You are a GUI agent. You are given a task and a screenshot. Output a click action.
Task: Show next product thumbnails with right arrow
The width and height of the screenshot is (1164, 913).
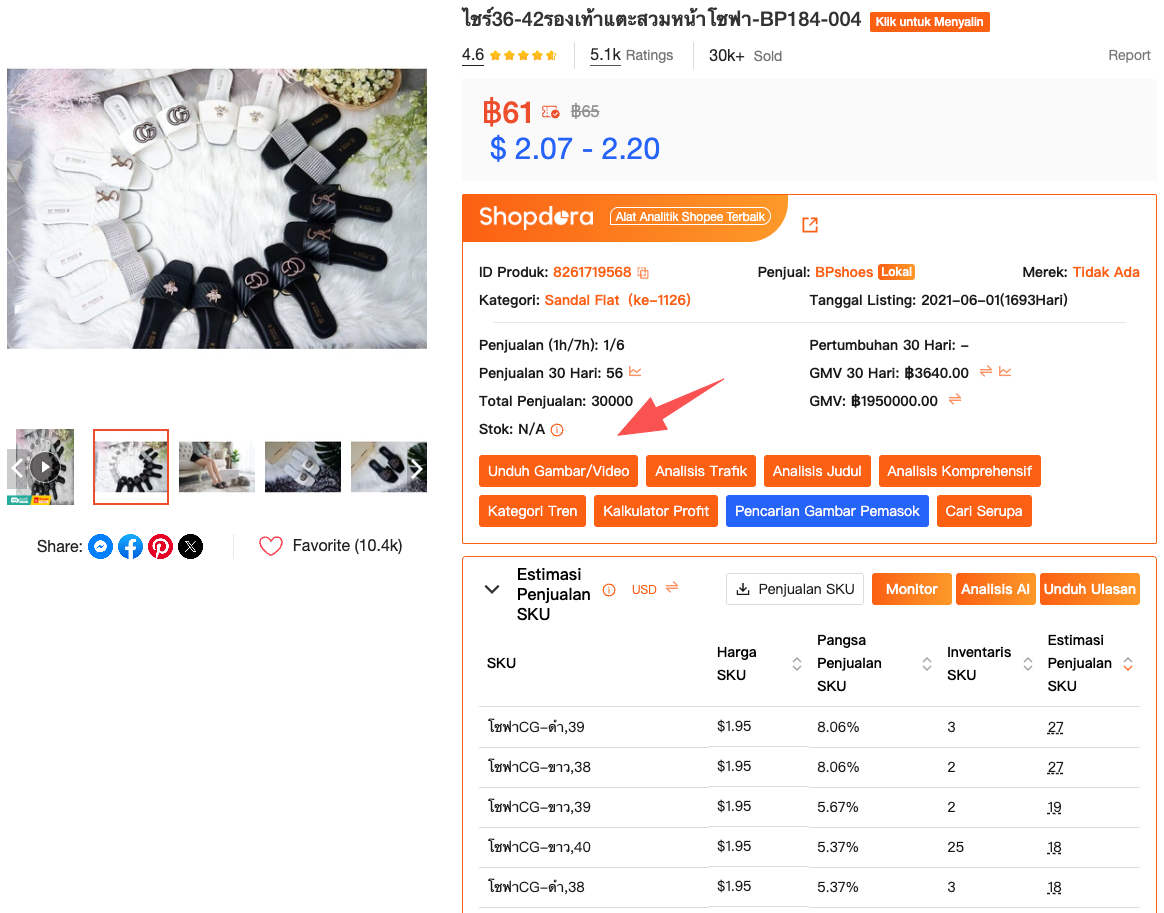pyautogui.click(x=418, y=468)
